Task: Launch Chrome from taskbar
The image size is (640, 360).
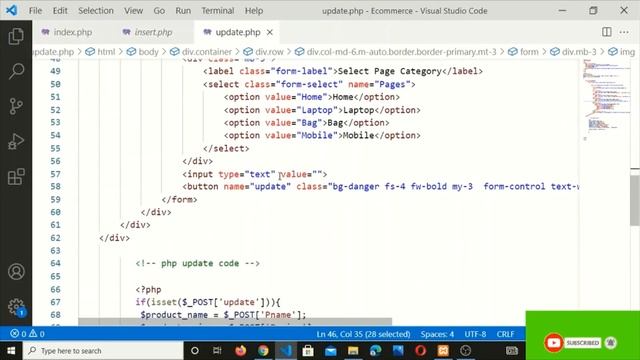Action: point(263,351)
